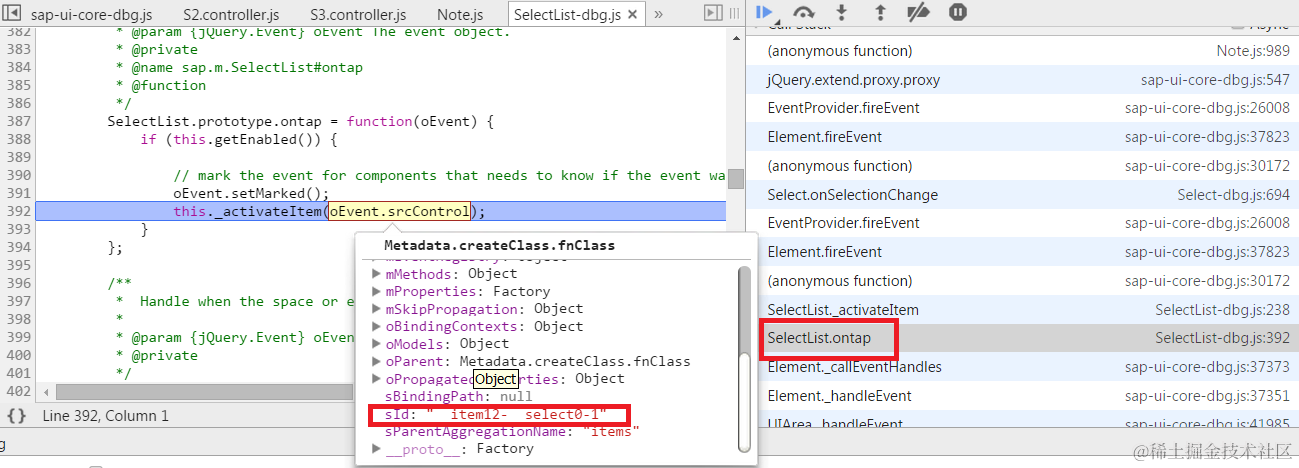Click the Metadata.createClass.fnClass popup title
The height and width of the screenshot is (468, 1299).
500,245
